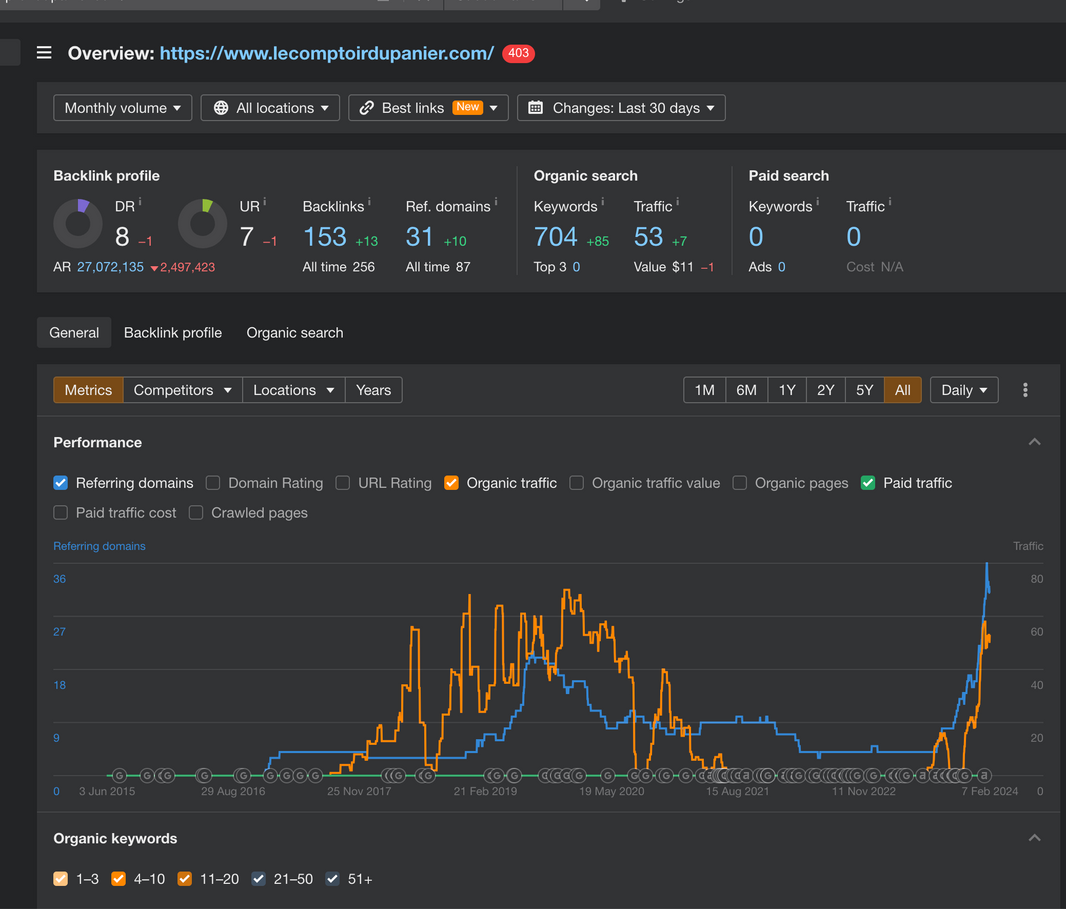The image size is (1066, 909).
Task: Click the calendar icon in Changes filter
Action: [x=536, y=108]
